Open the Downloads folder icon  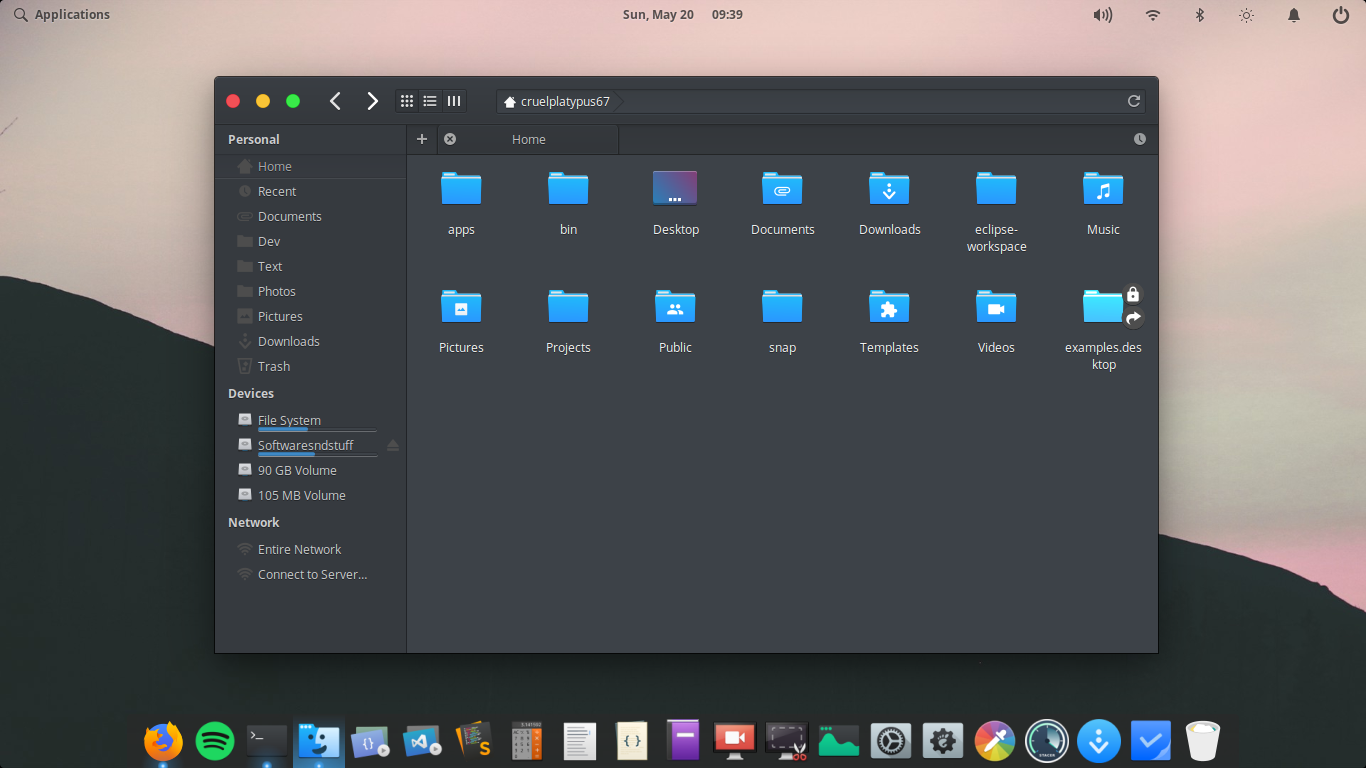889,188
